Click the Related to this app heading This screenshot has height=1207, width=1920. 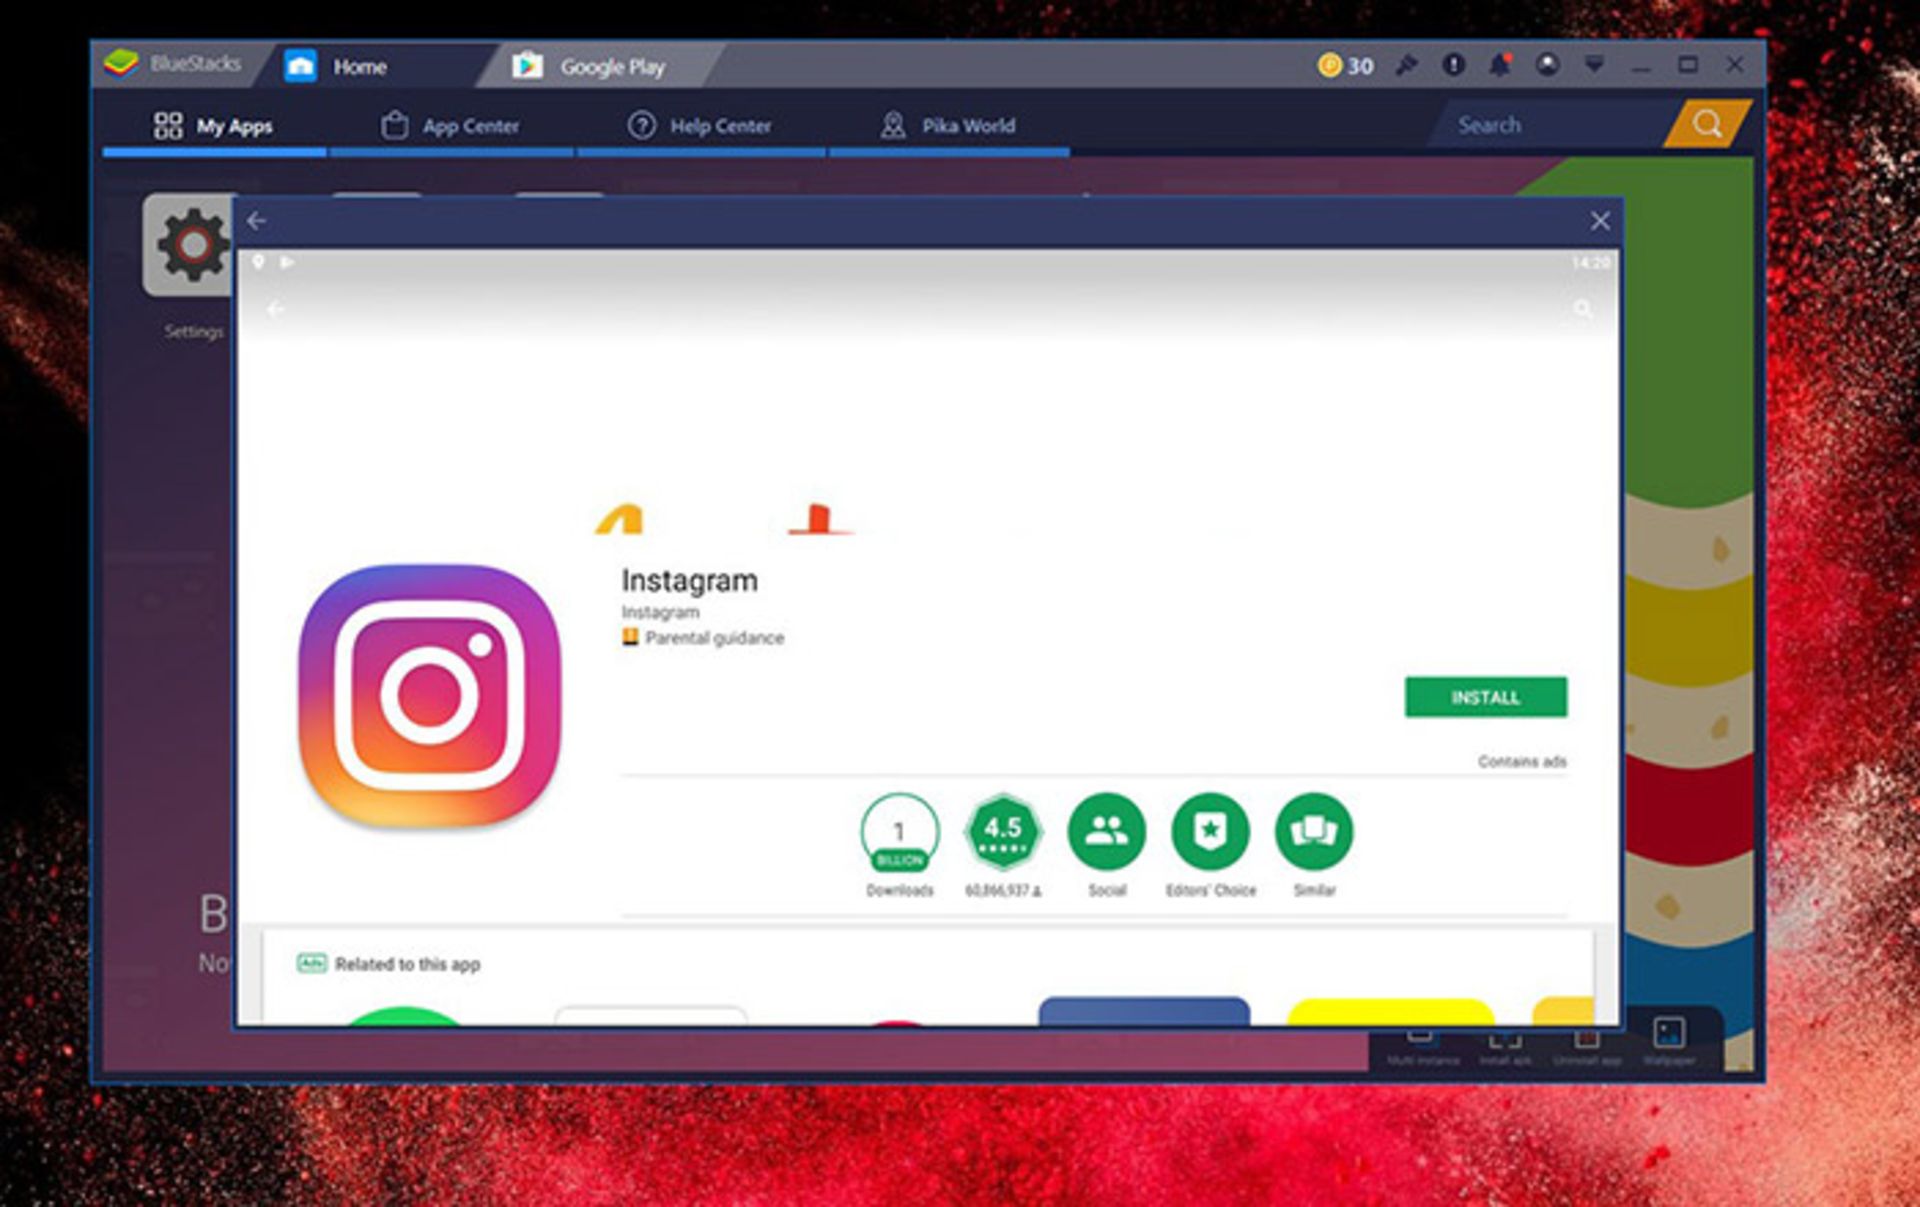(x=407, y=964)
